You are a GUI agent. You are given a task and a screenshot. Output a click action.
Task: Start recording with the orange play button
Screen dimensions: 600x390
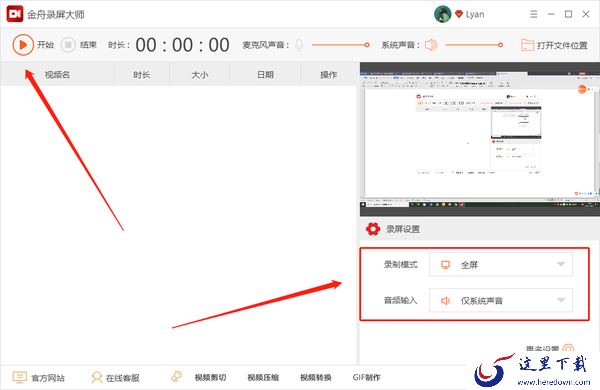(23, 45)
